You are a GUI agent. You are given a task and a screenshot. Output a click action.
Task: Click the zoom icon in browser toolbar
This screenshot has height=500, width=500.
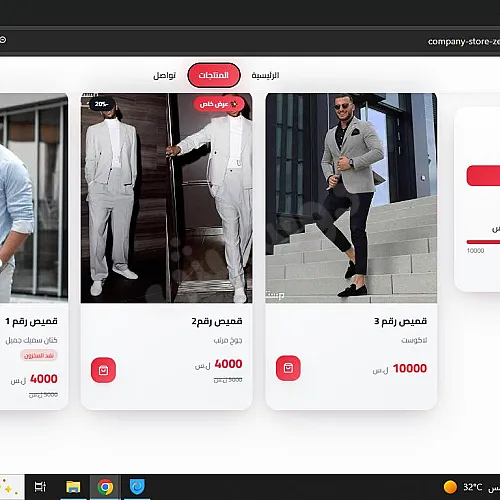click(x=3, y=40)
